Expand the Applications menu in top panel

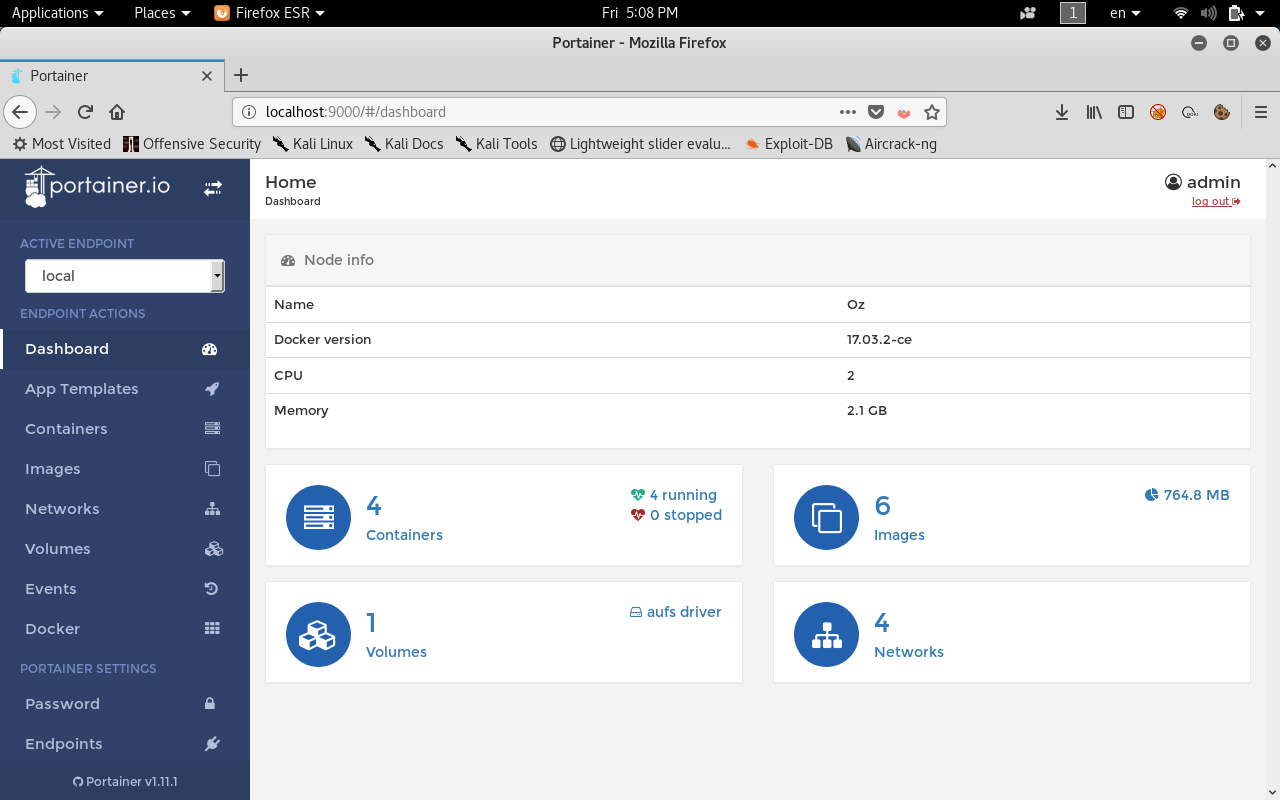[57, 13]
